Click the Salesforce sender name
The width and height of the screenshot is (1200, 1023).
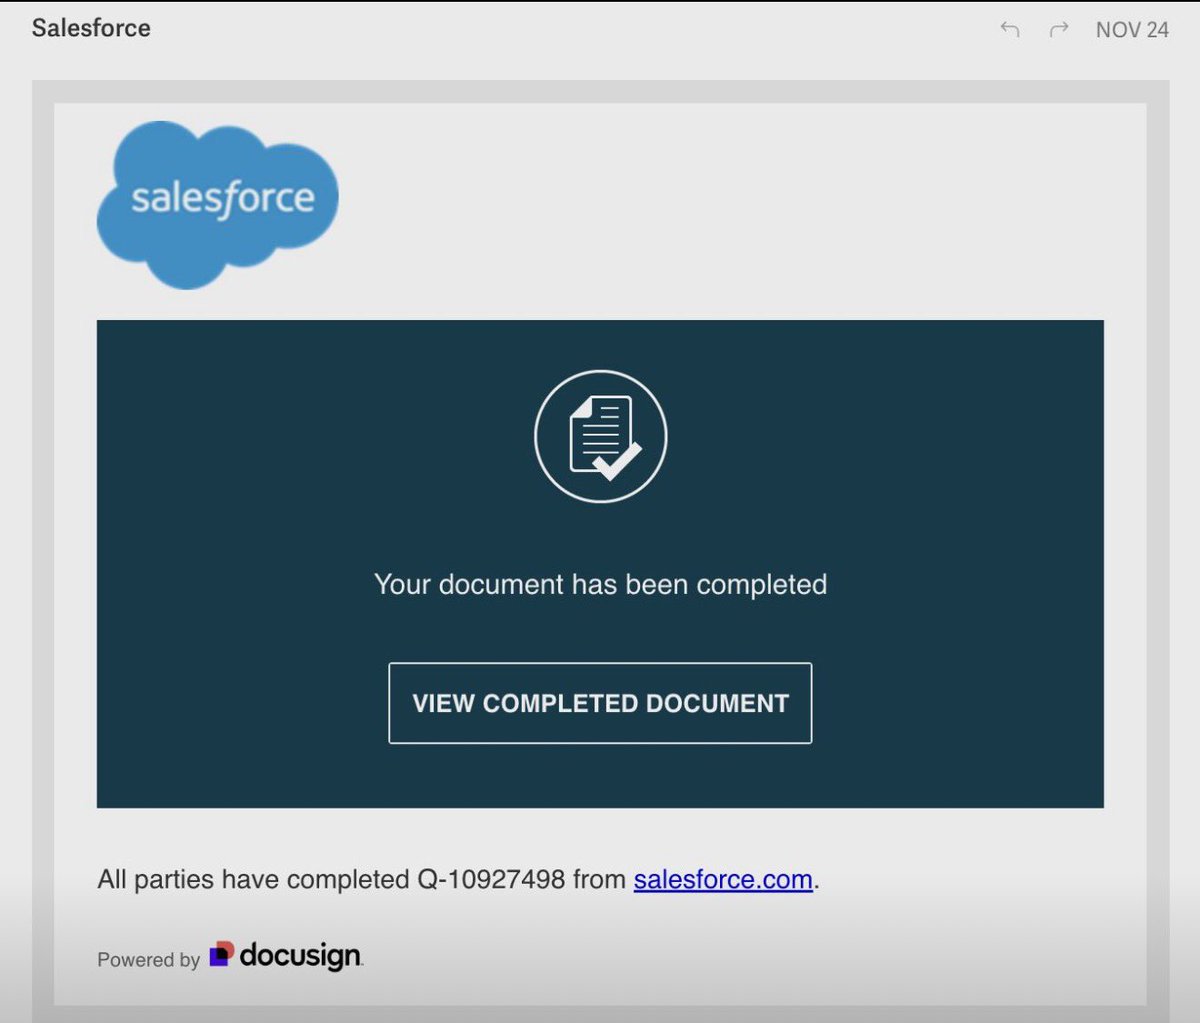(91, 28)
